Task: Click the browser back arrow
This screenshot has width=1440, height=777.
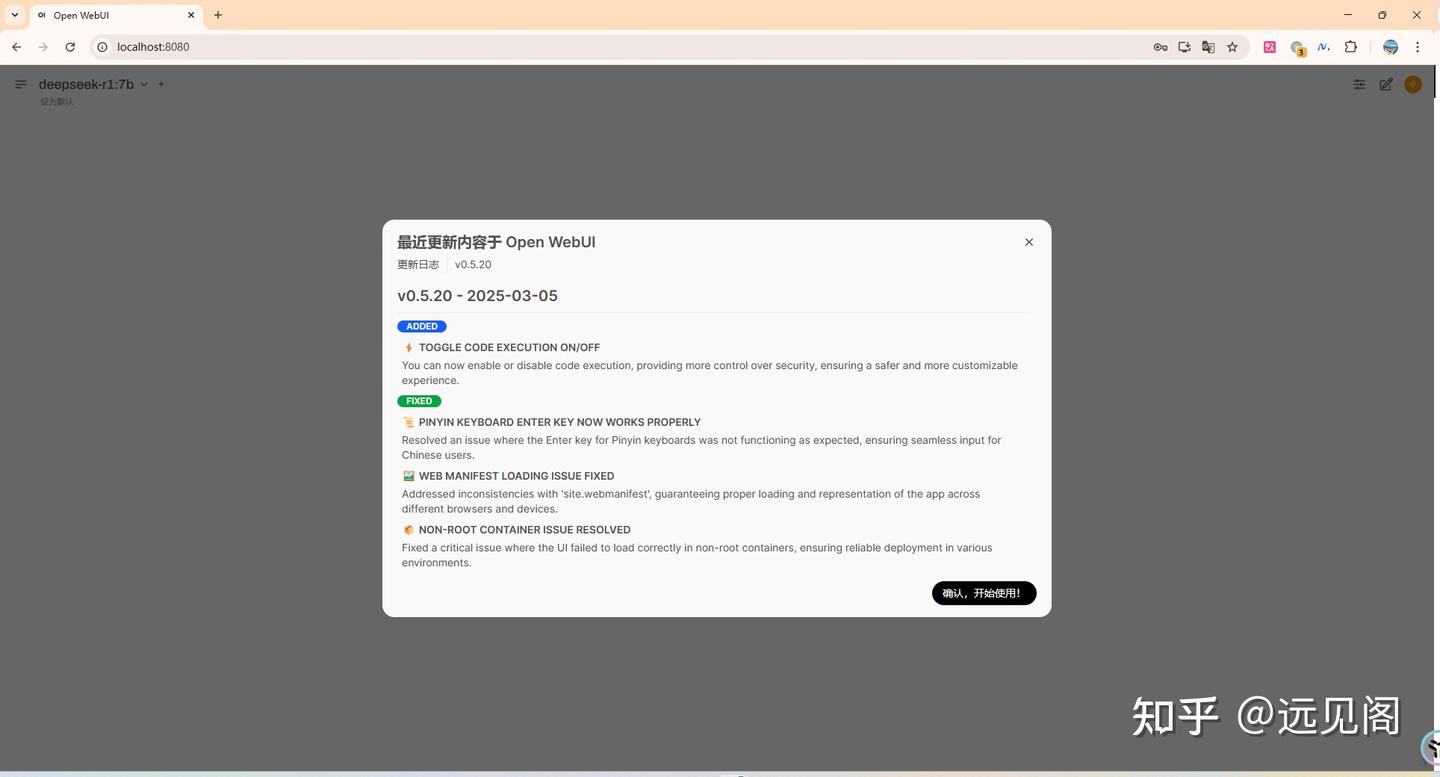Action: click(x=16, y=46)
